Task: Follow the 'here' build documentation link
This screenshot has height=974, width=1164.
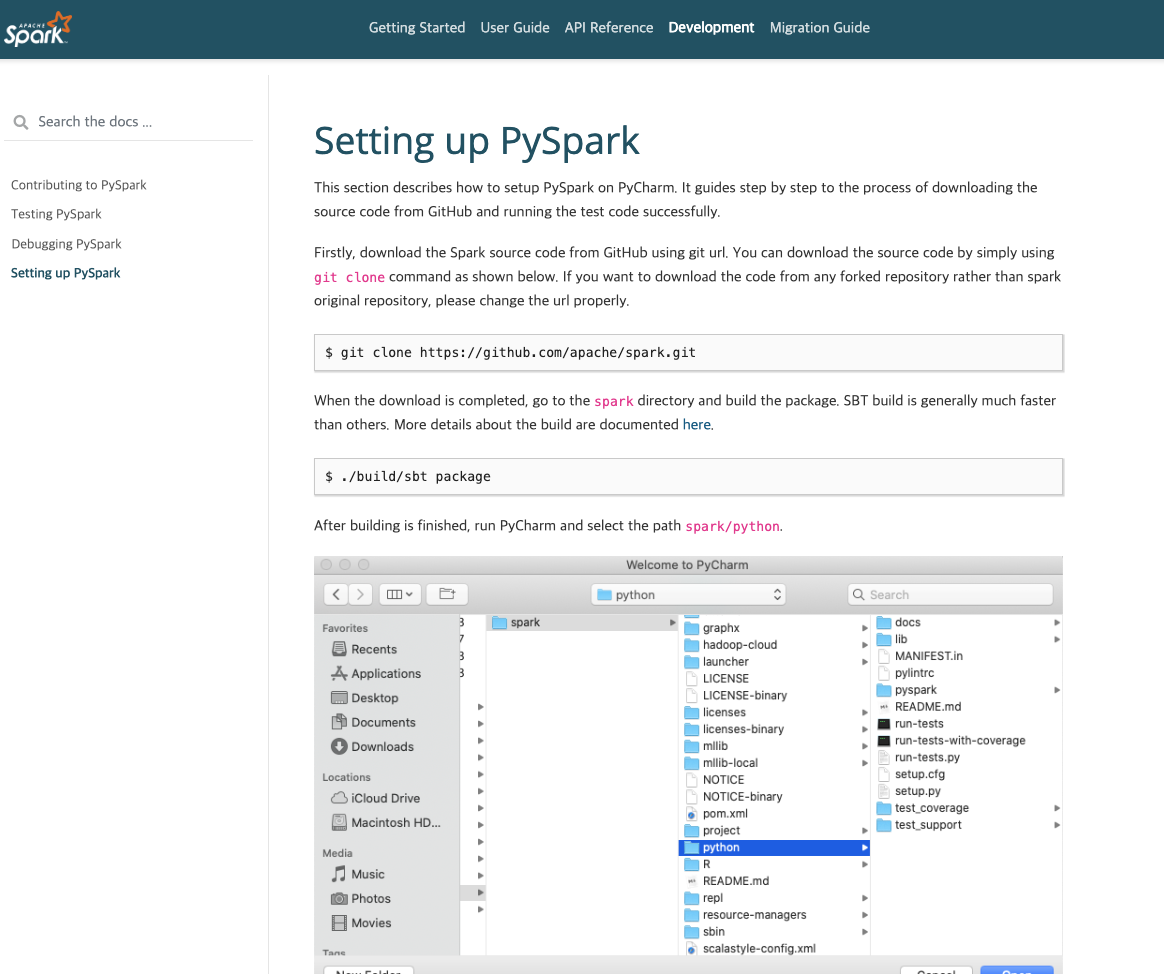Action: point(696,425)
